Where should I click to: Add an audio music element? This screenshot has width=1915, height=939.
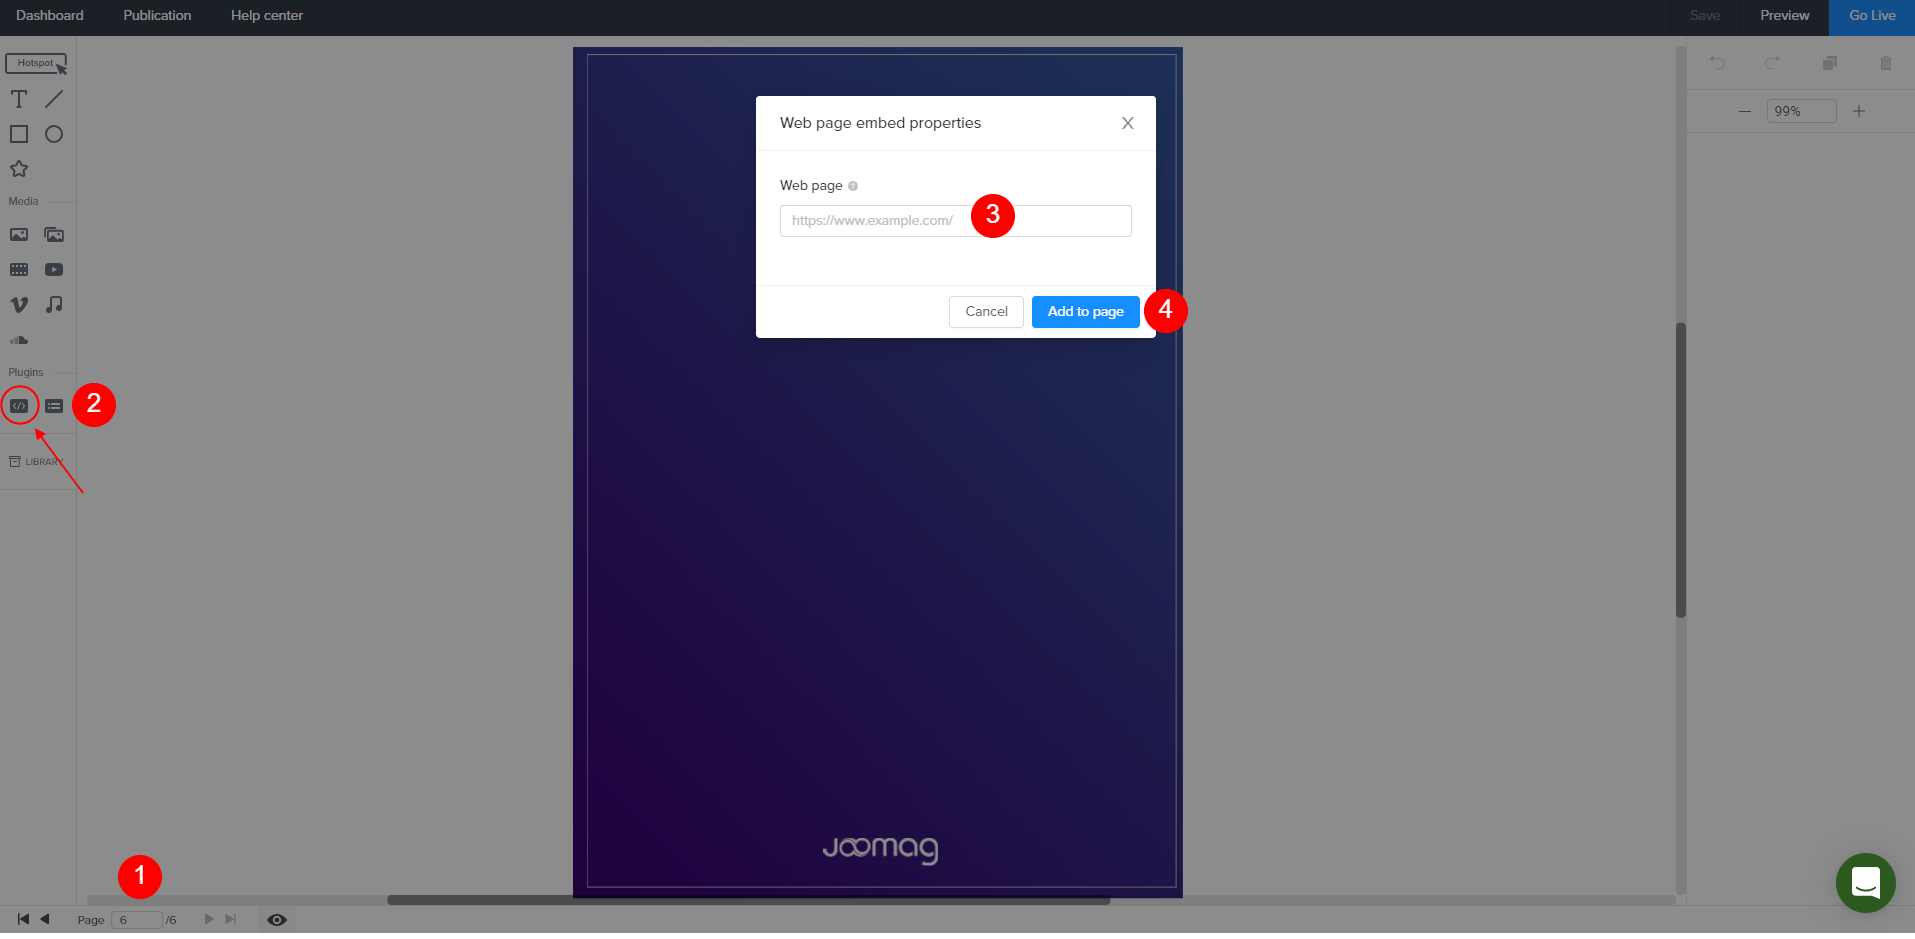pos(54,305)
